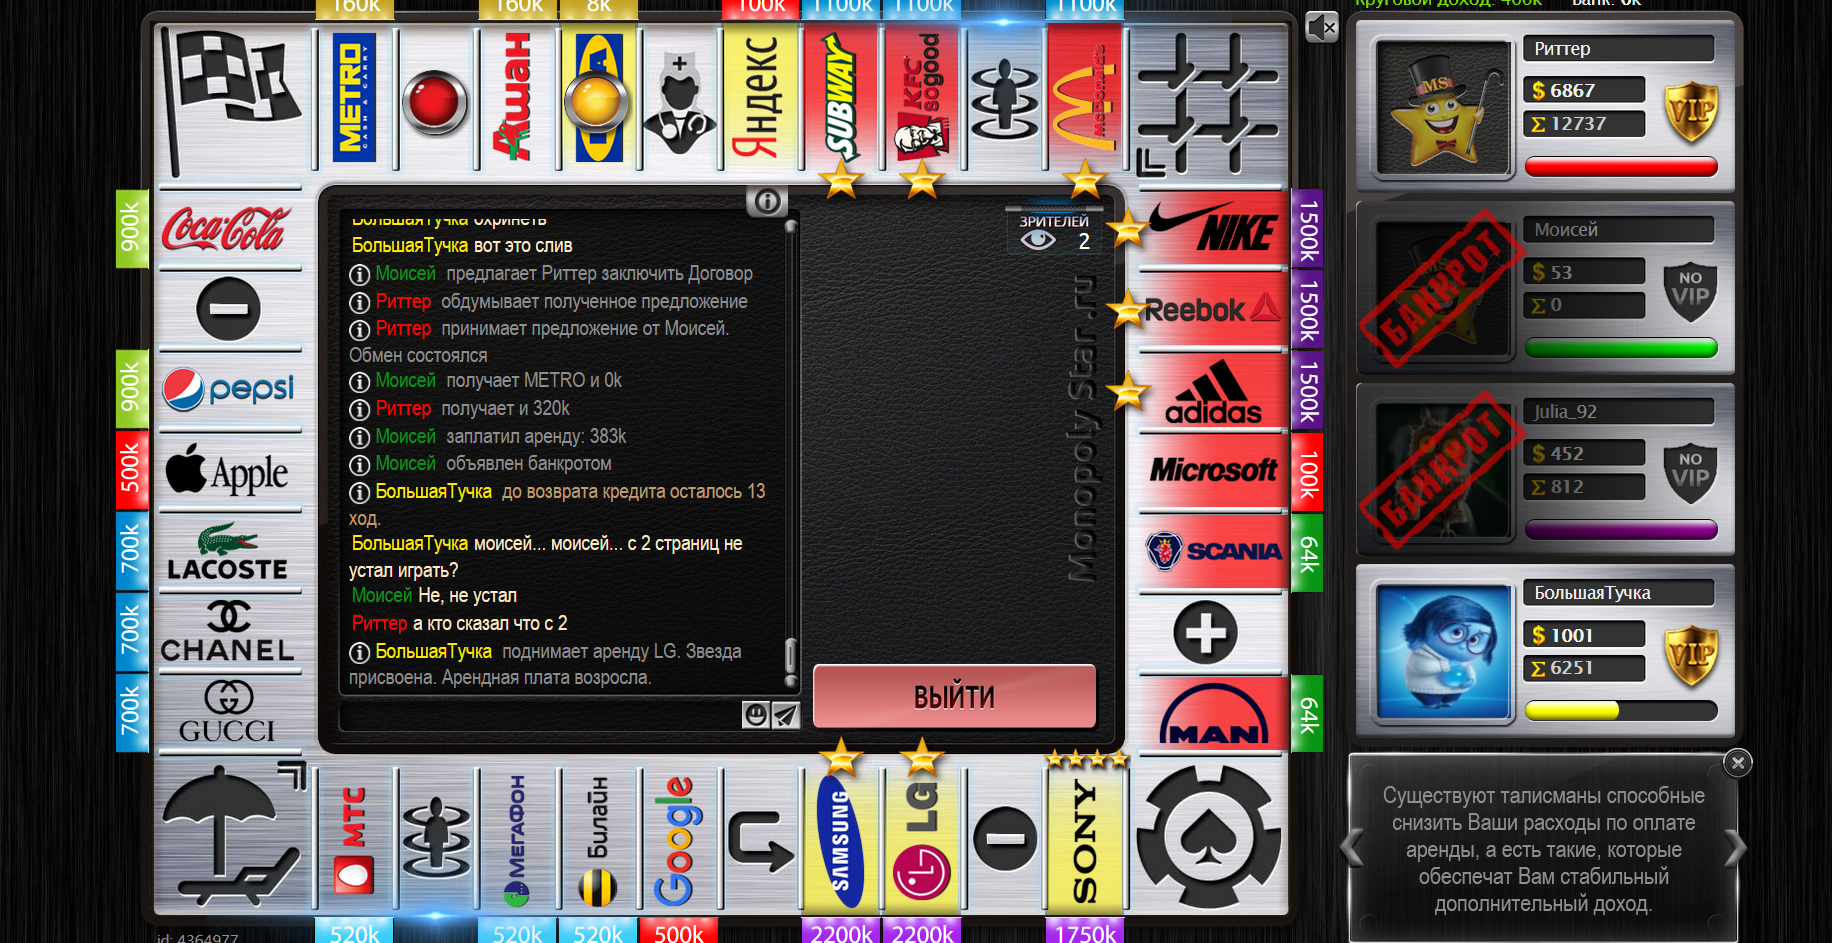Close the talisman tip panel
The height and width of the screenshot is (943, 1832).
coord(1738,763)
